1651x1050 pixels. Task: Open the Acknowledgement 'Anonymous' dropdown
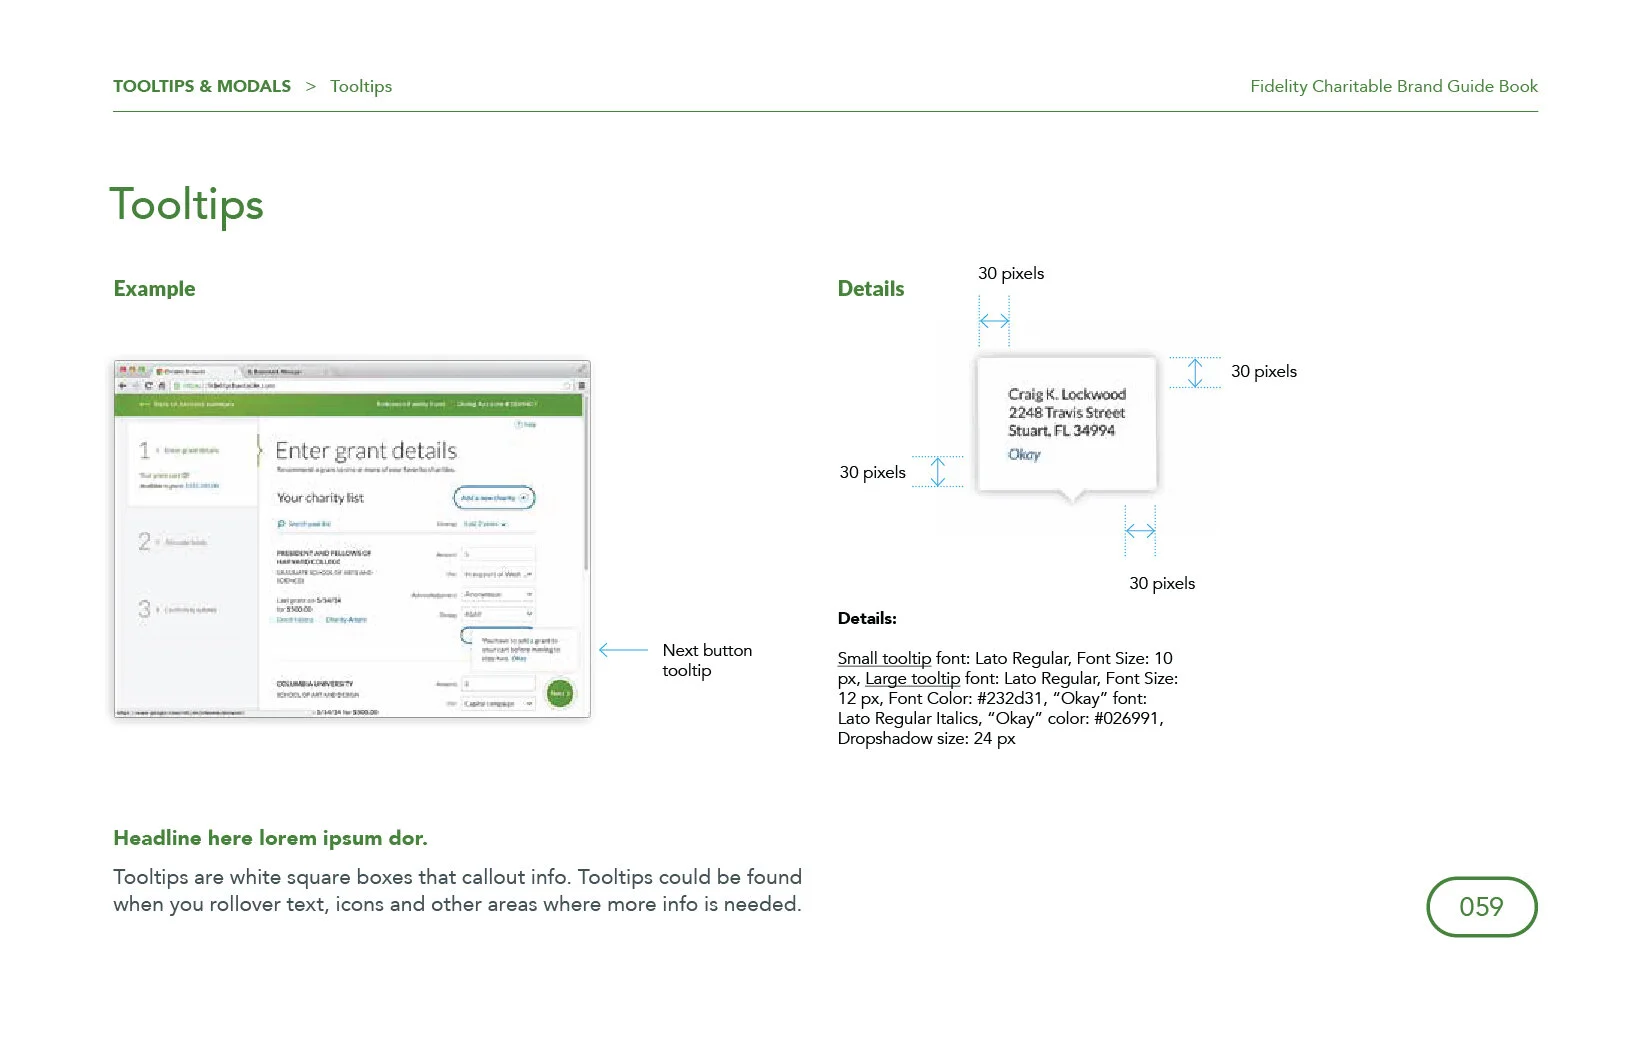point(498,594)
